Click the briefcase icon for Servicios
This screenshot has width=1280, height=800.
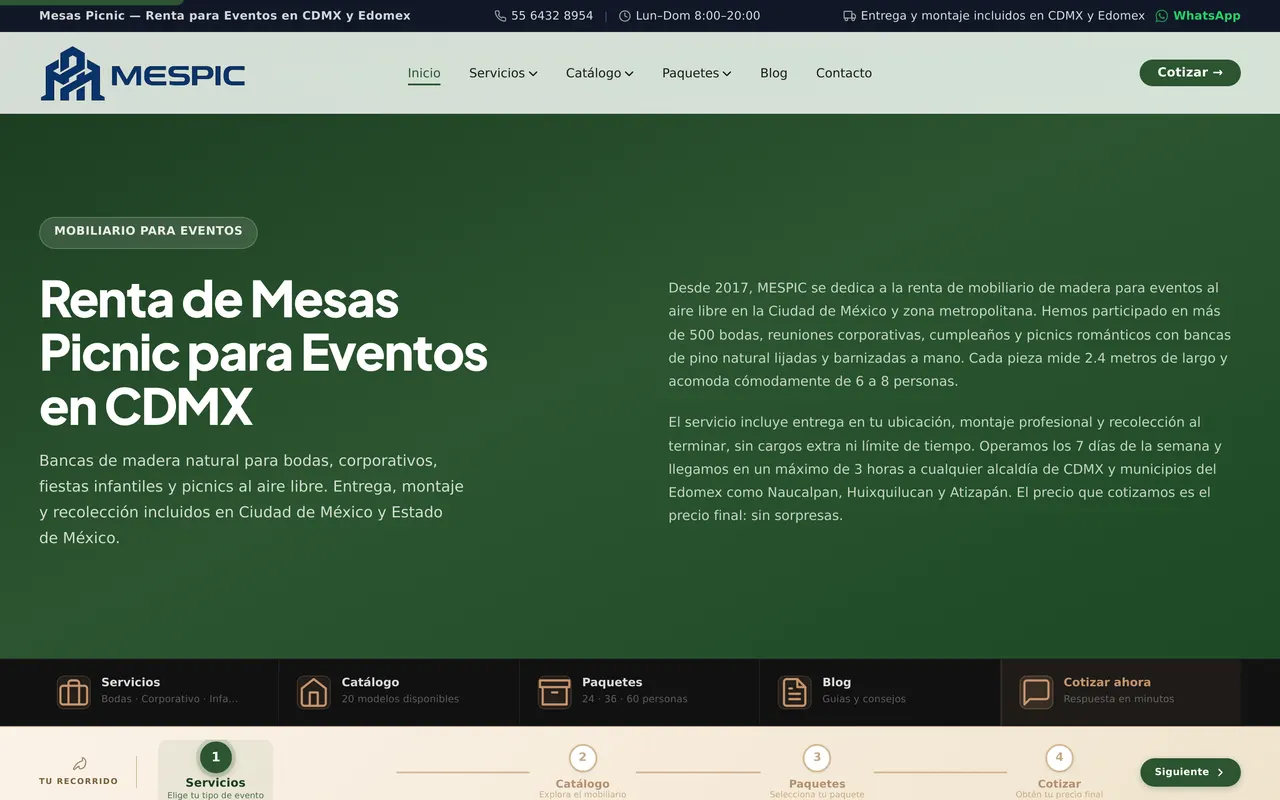click(74, 692)
